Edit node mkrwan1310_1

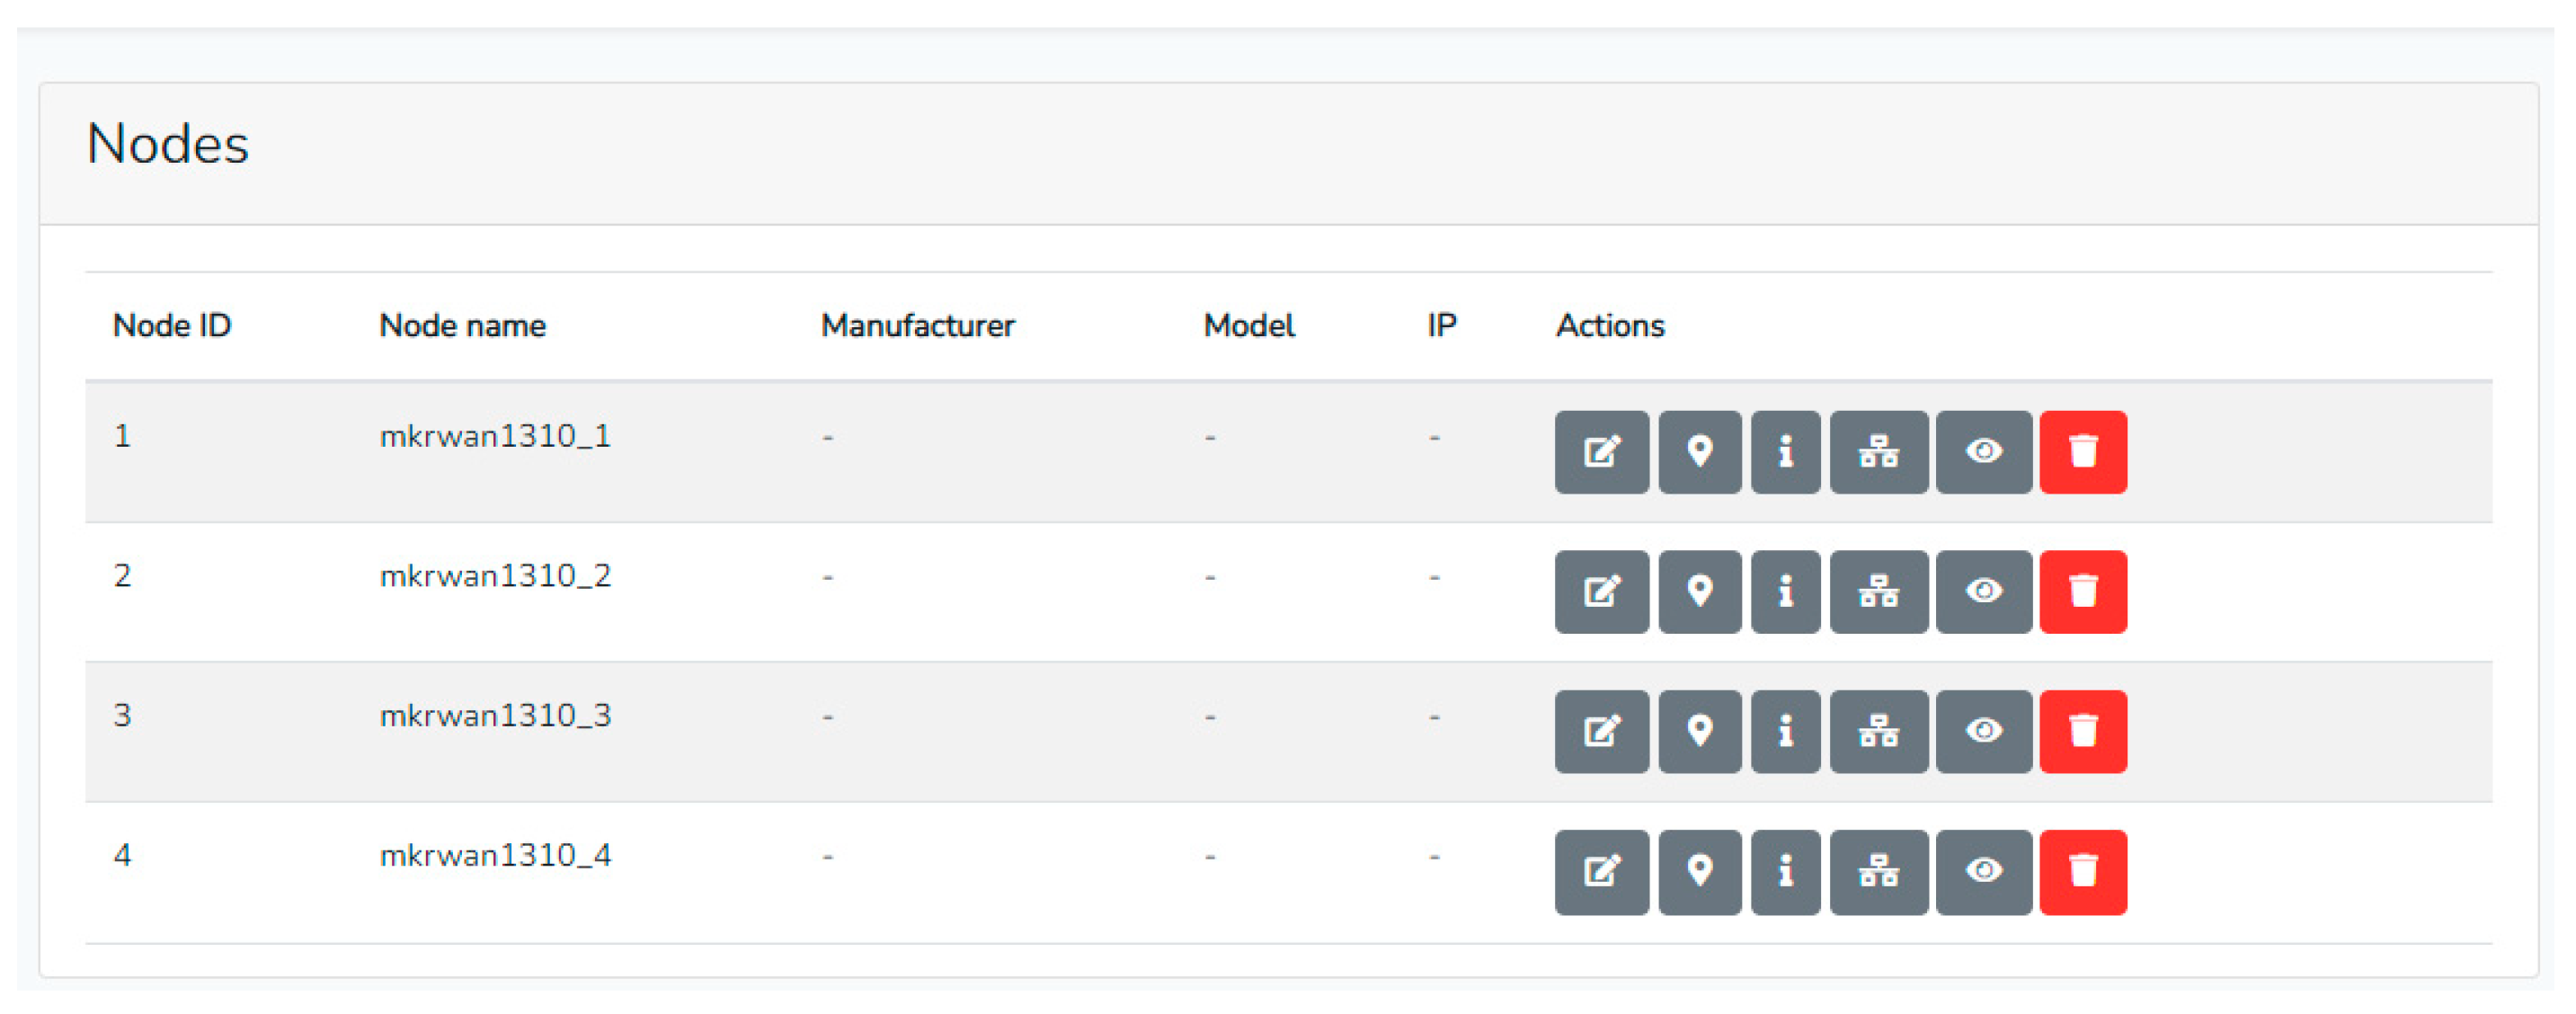click(x=1601, y=452)
